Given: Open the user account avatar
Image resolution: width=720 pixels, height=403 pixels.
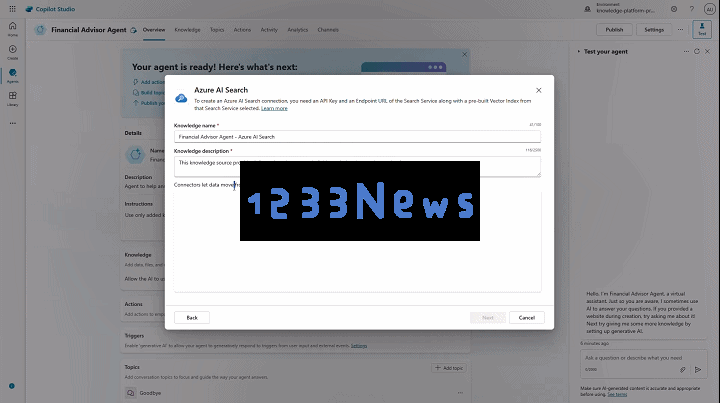Looking at the screenshot, I should click(x=709, y=9).
